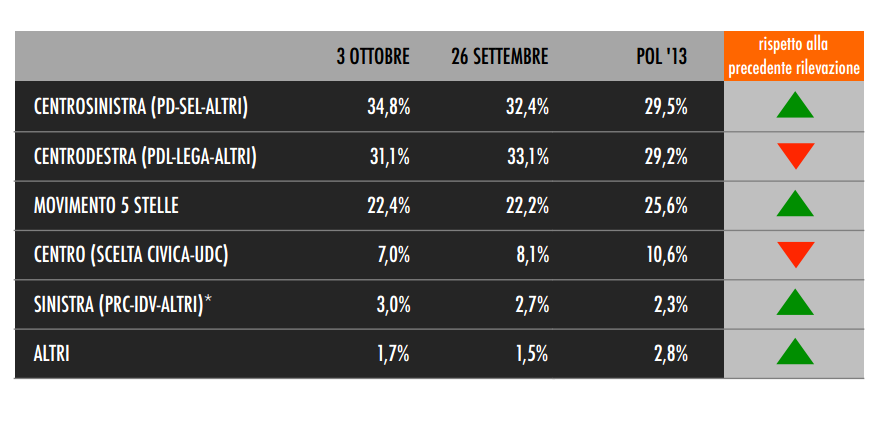
Task: Click the red down arrow for Centro
Action: [795, 254]
